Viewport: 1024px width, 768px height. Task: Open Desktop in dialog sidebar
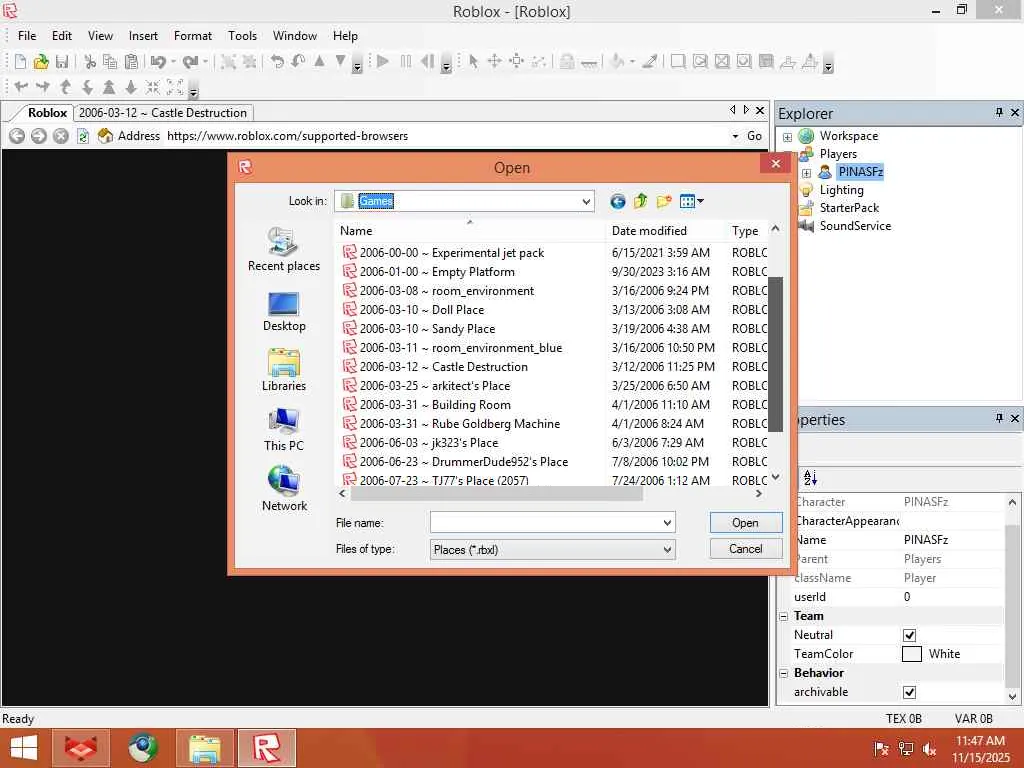pos(284,312)
